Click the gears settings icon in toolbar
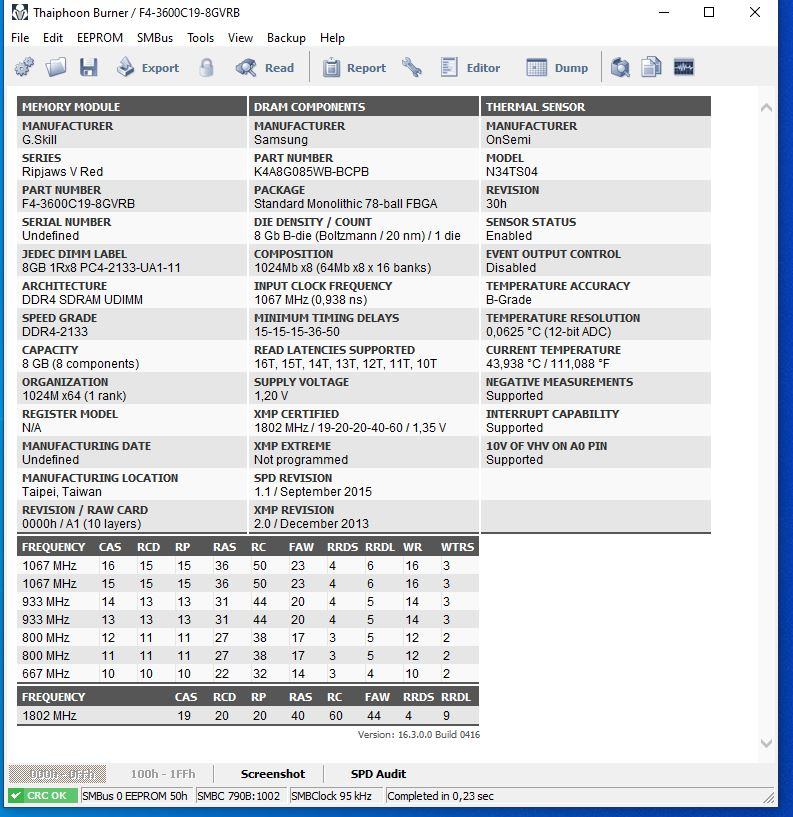 [x=24, y=67]
